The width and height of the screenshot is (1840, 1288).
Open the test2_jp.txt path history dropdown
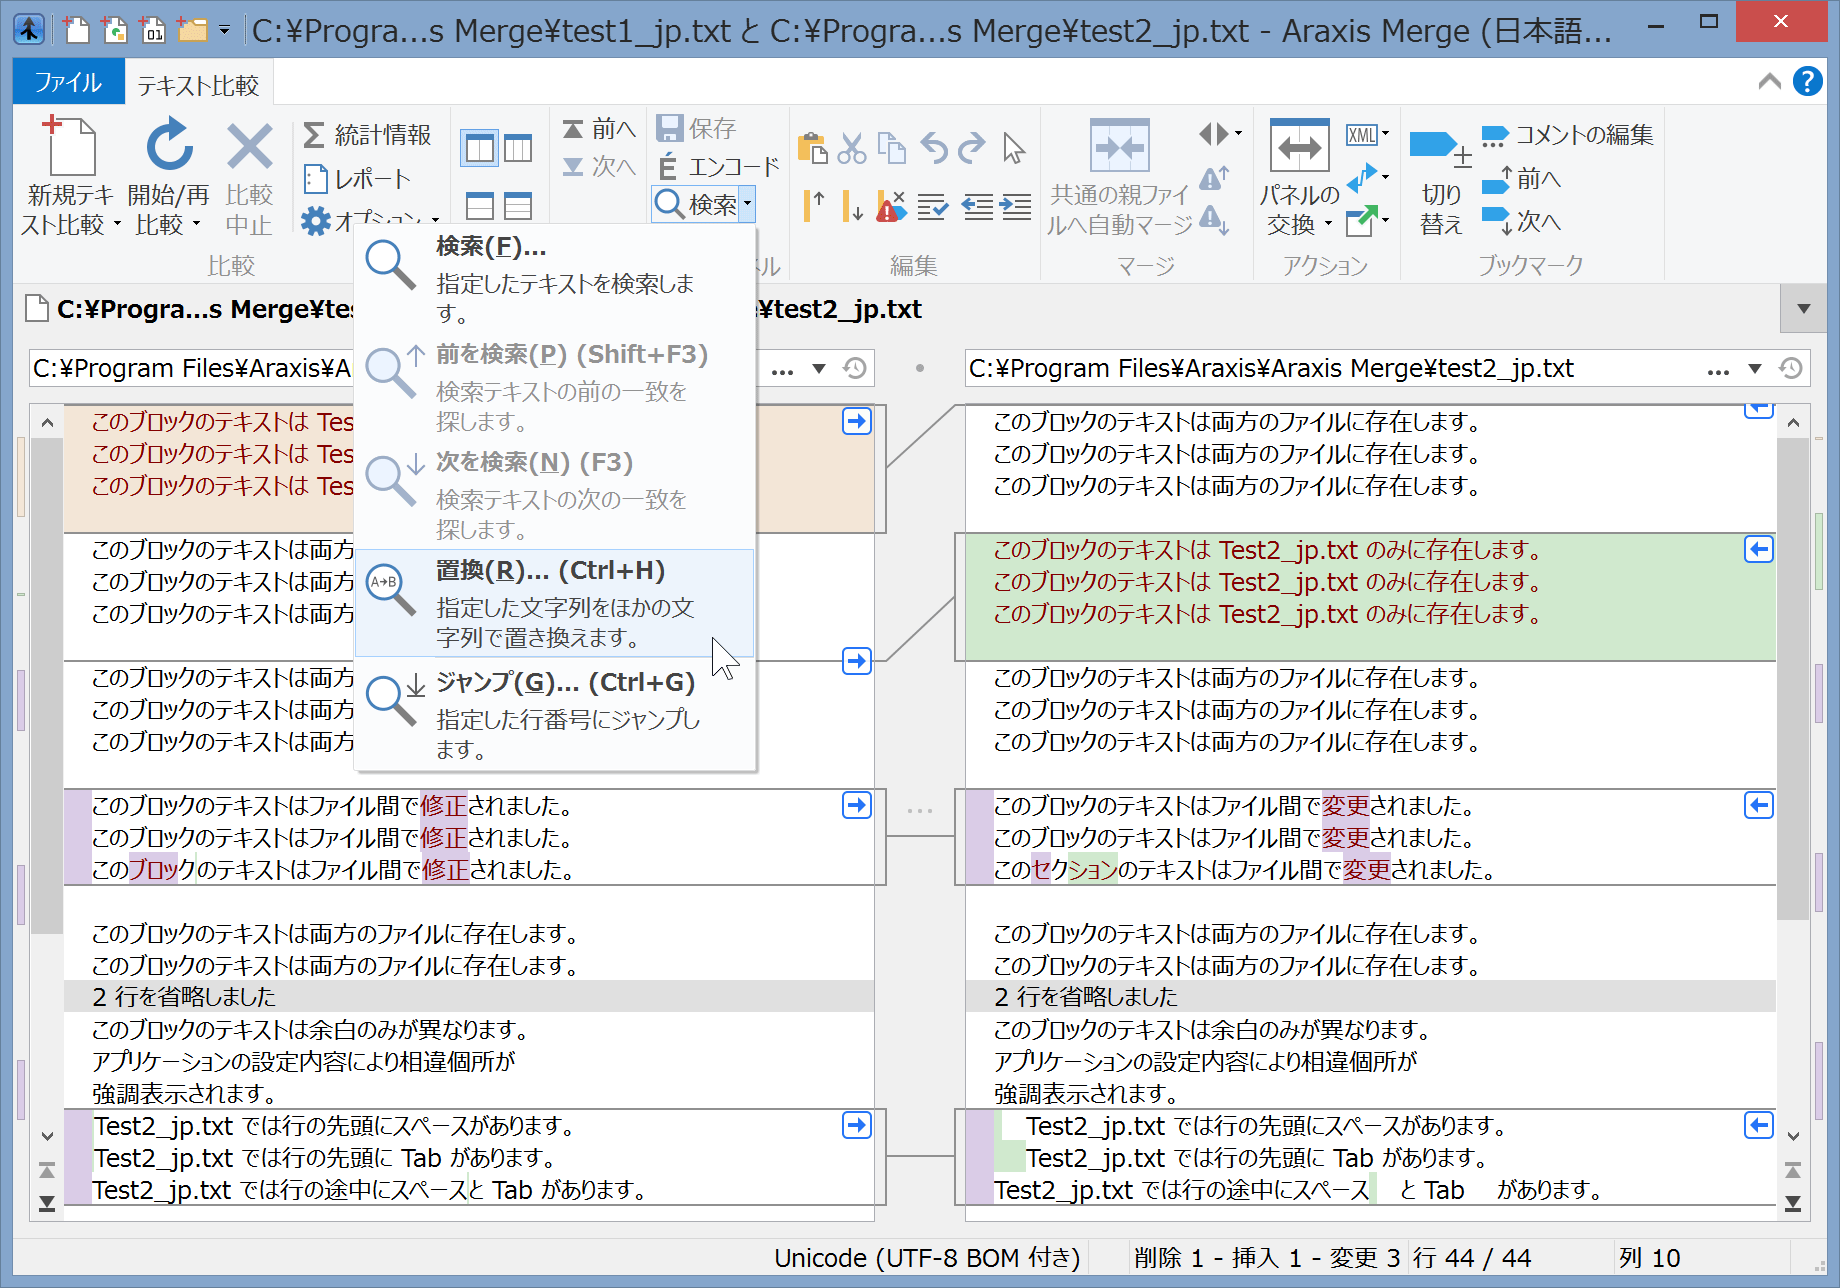click(x=1755, y=369)
